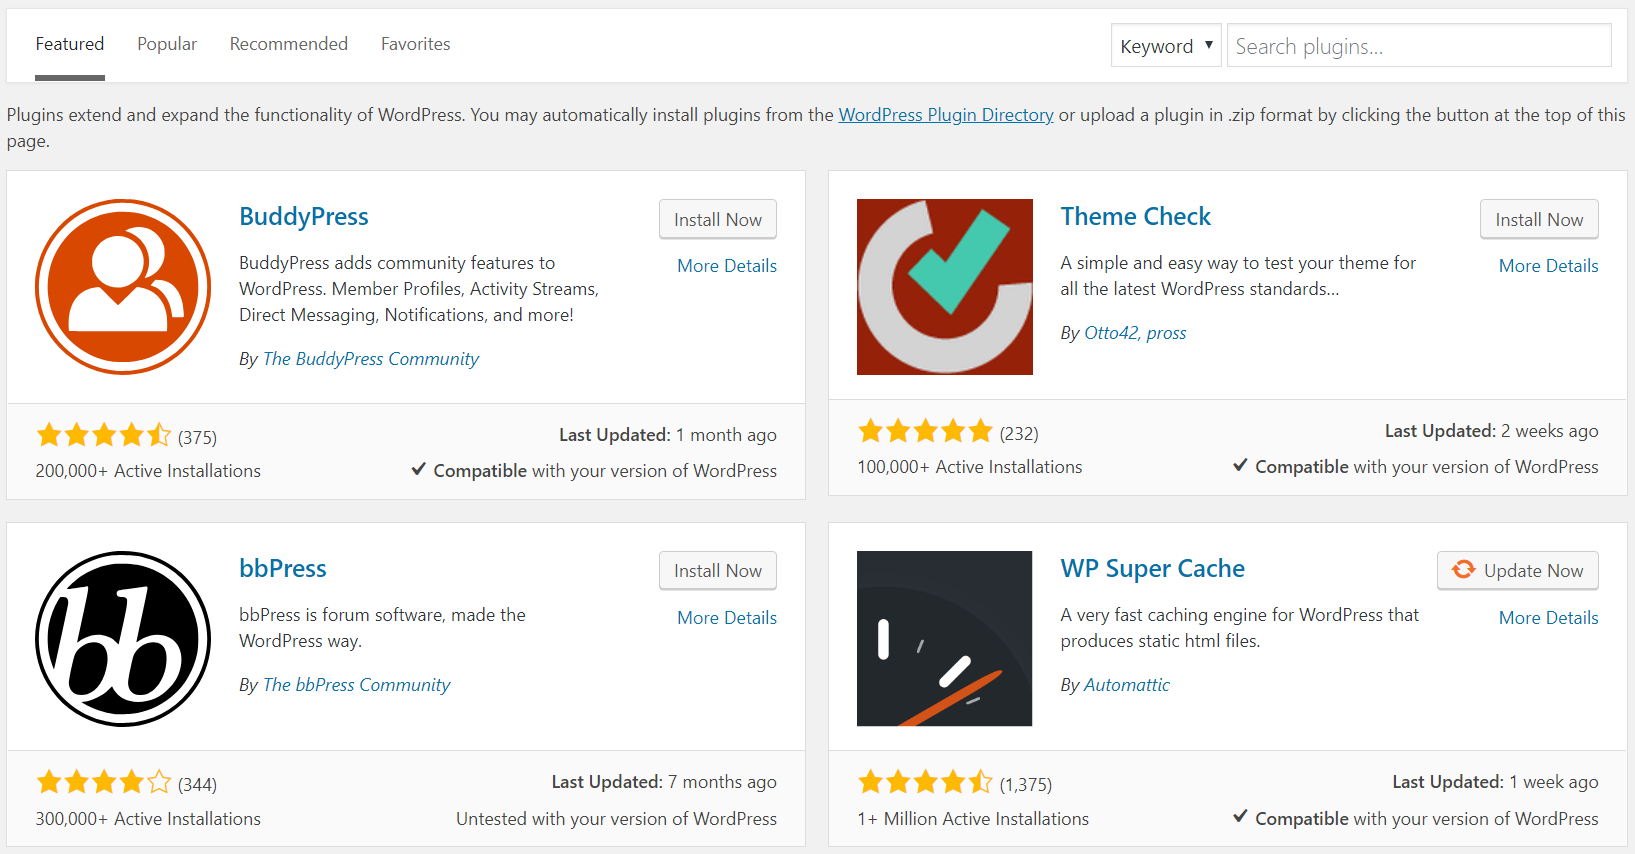This screenshot has height=854, width=1635.
Task: Click inside the plugin search field
Action: pos(1418,45)
